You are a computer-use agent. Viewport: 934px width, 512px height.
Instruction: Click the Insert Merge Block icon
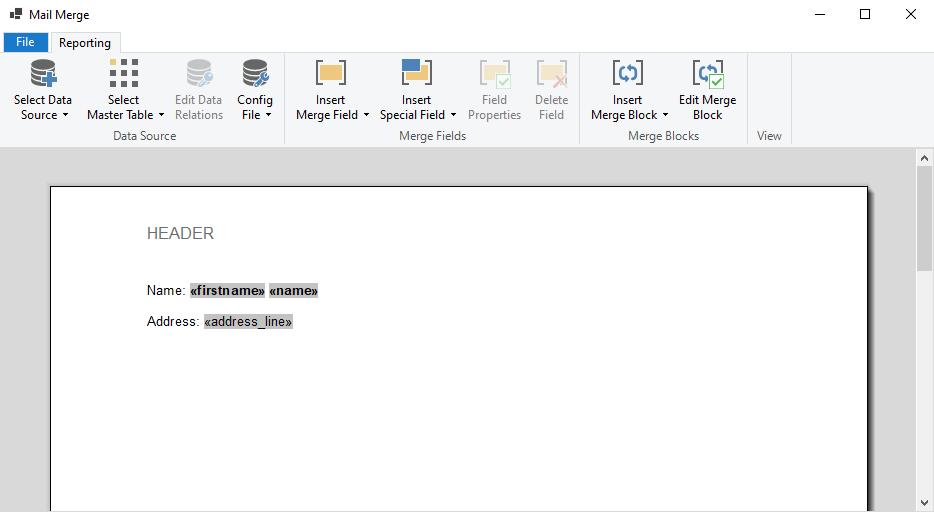click(x=628, y=73)
